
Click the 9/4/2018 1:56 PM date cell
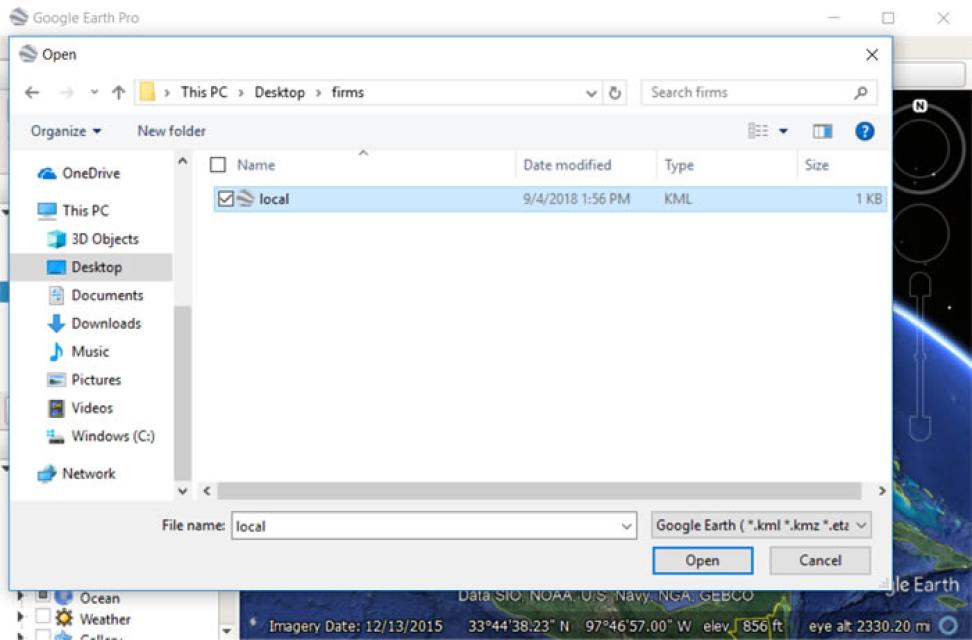click(576, 199)
